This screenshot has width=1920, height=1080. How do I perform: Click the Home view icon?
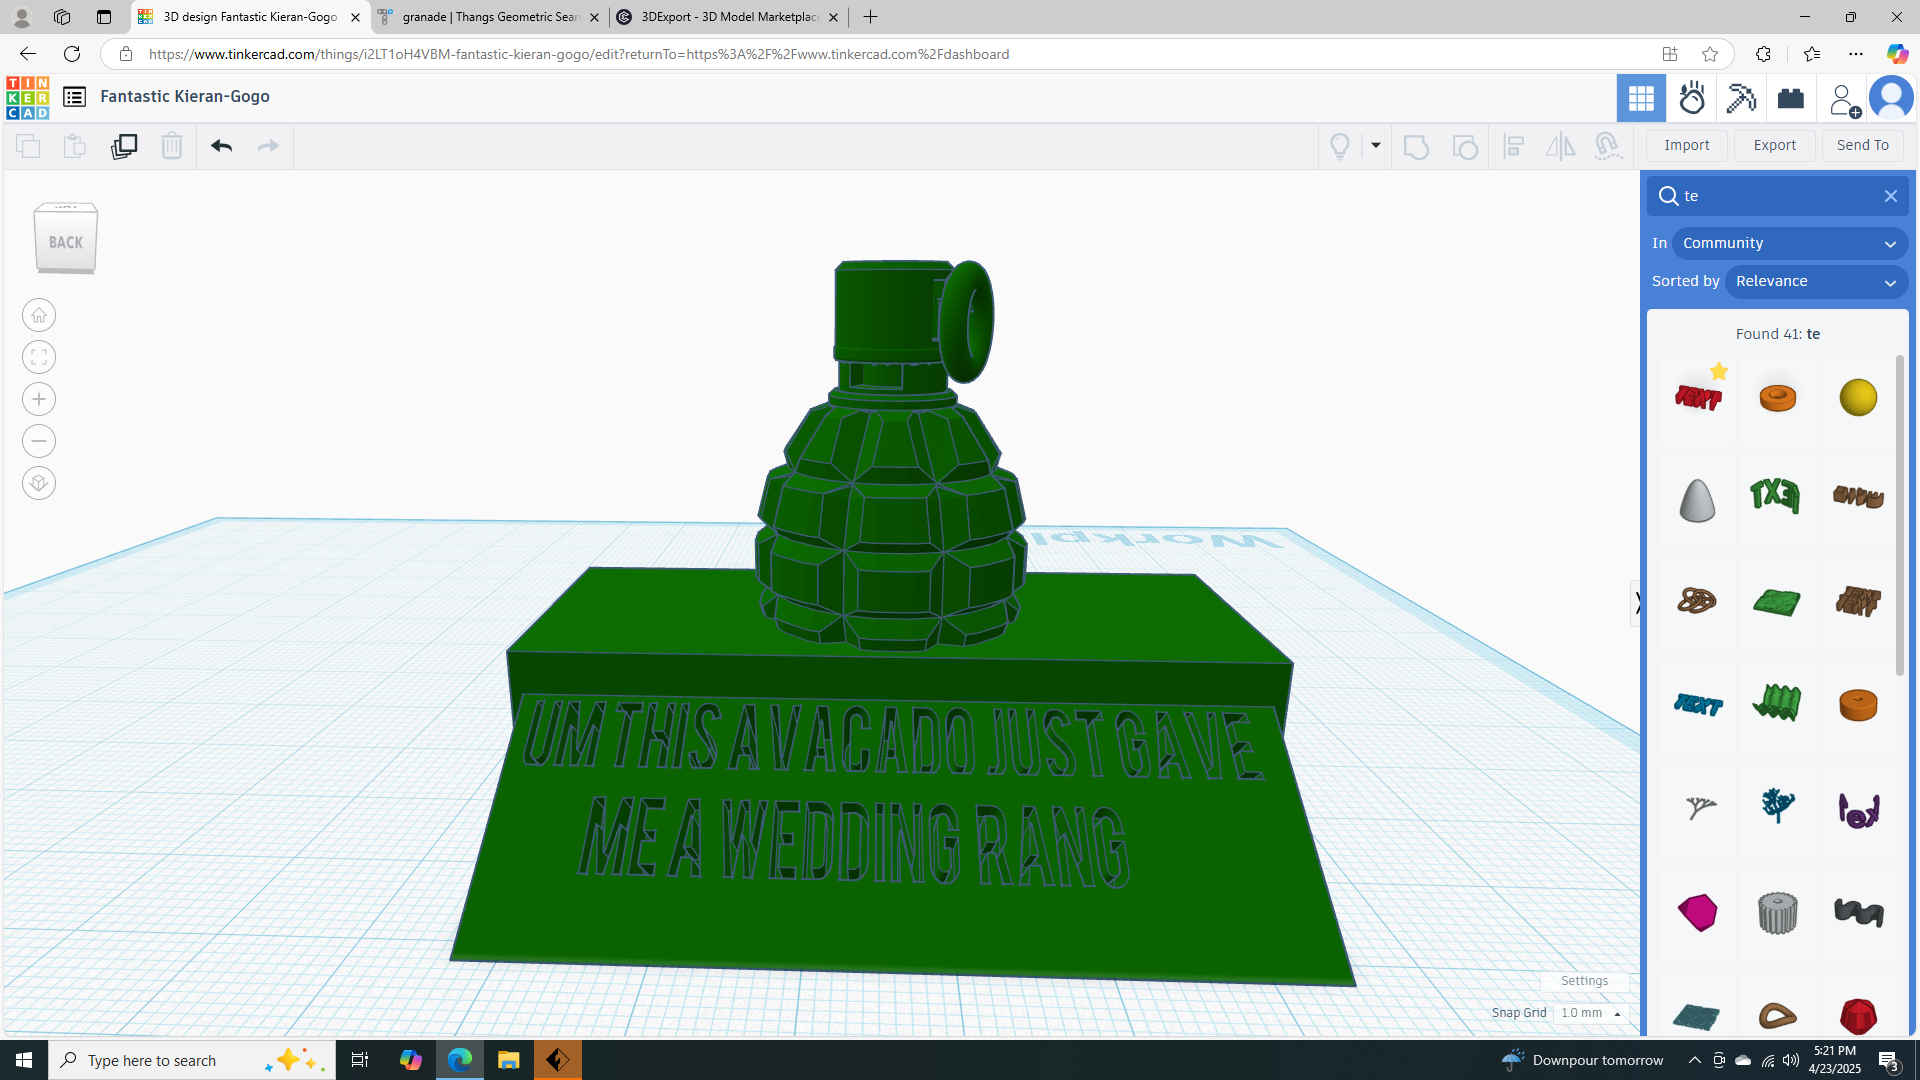coord(39,315)
